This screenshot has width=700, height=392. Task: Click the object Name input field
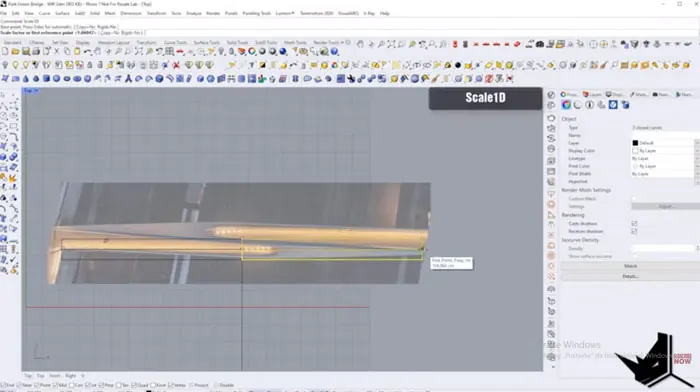click(665, 135)
